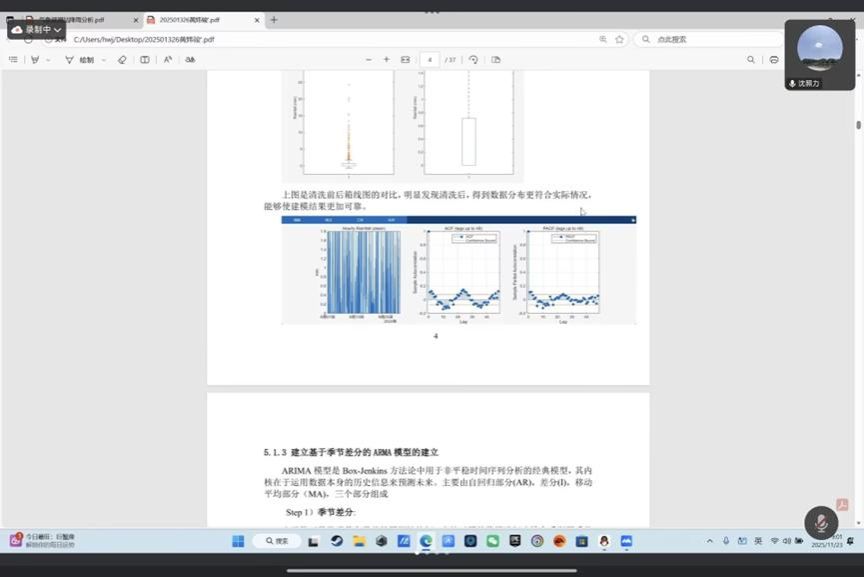
Task: Select the eraser tool in PDF toolbar
Action: (122, 60)
